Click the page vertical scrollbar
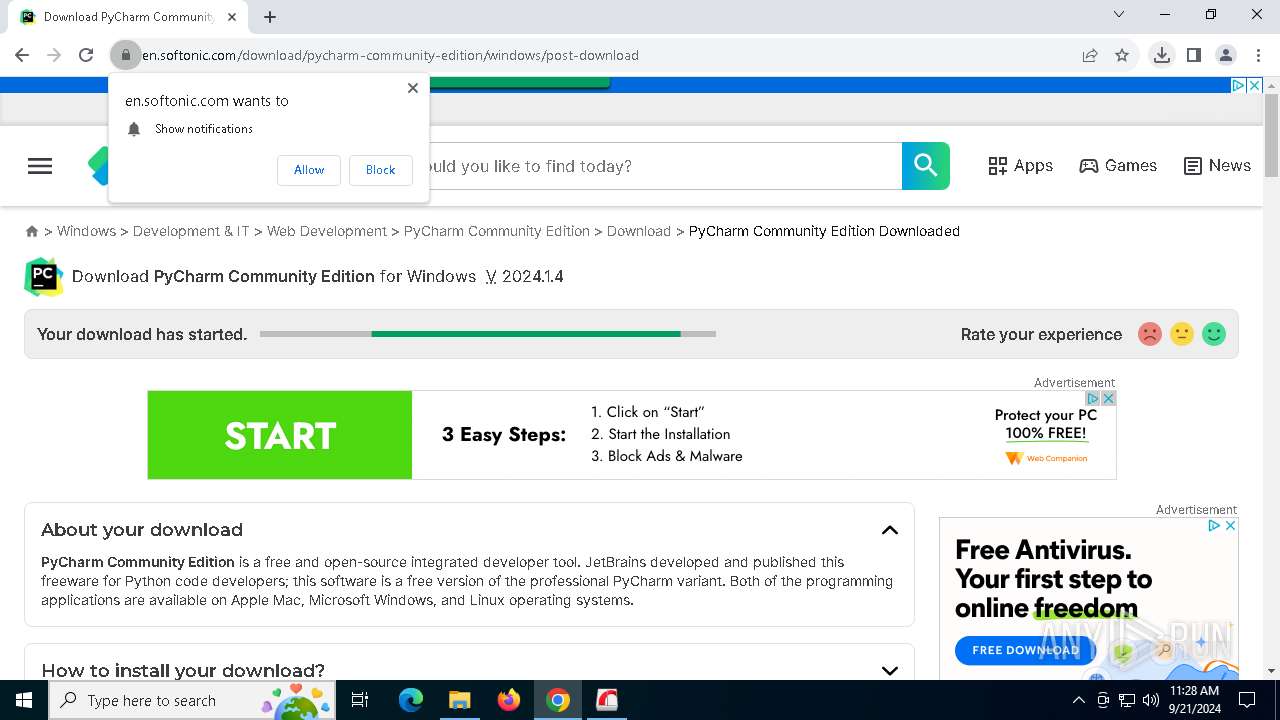Viewport: 1280px width, 720px height. point(1272,135)
